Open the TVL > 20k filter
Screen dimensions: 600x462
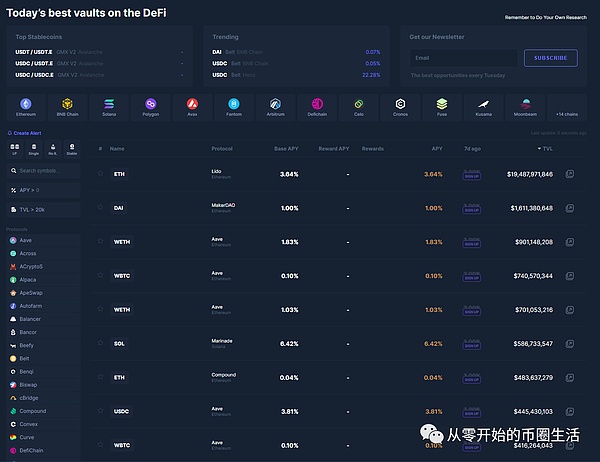coord(42,208)
